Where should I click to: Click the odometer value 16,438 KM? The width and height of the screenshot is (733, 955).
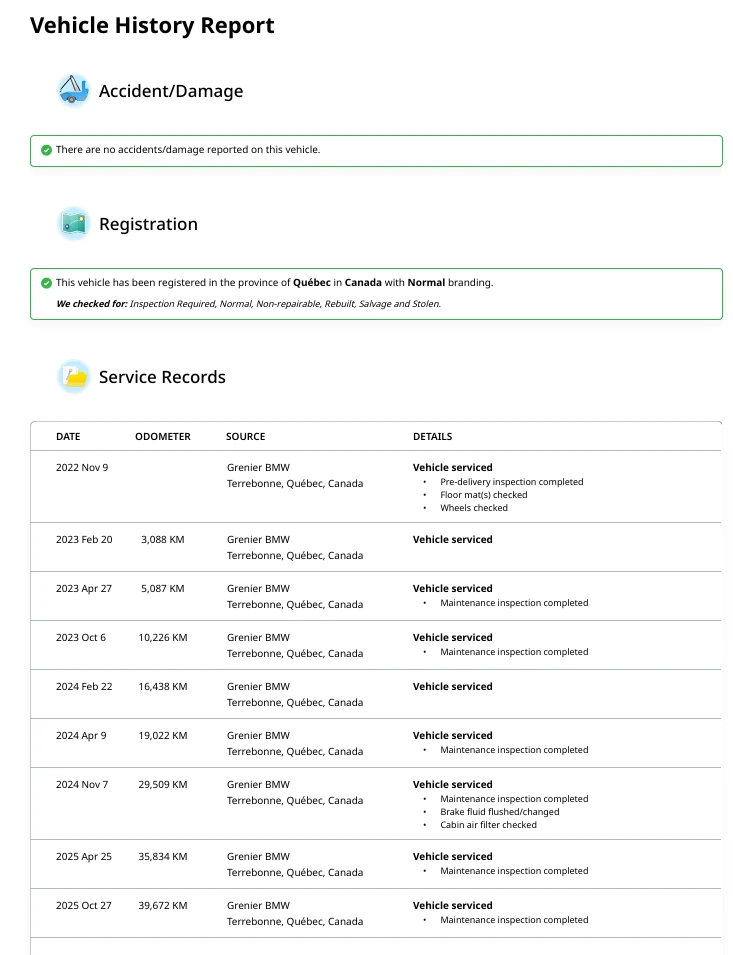point(163,686)
